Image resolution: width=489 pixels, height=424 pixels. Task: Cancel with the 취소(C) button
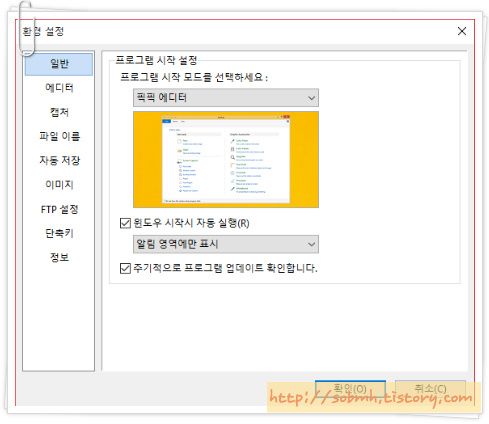click(x=430, y=389)
